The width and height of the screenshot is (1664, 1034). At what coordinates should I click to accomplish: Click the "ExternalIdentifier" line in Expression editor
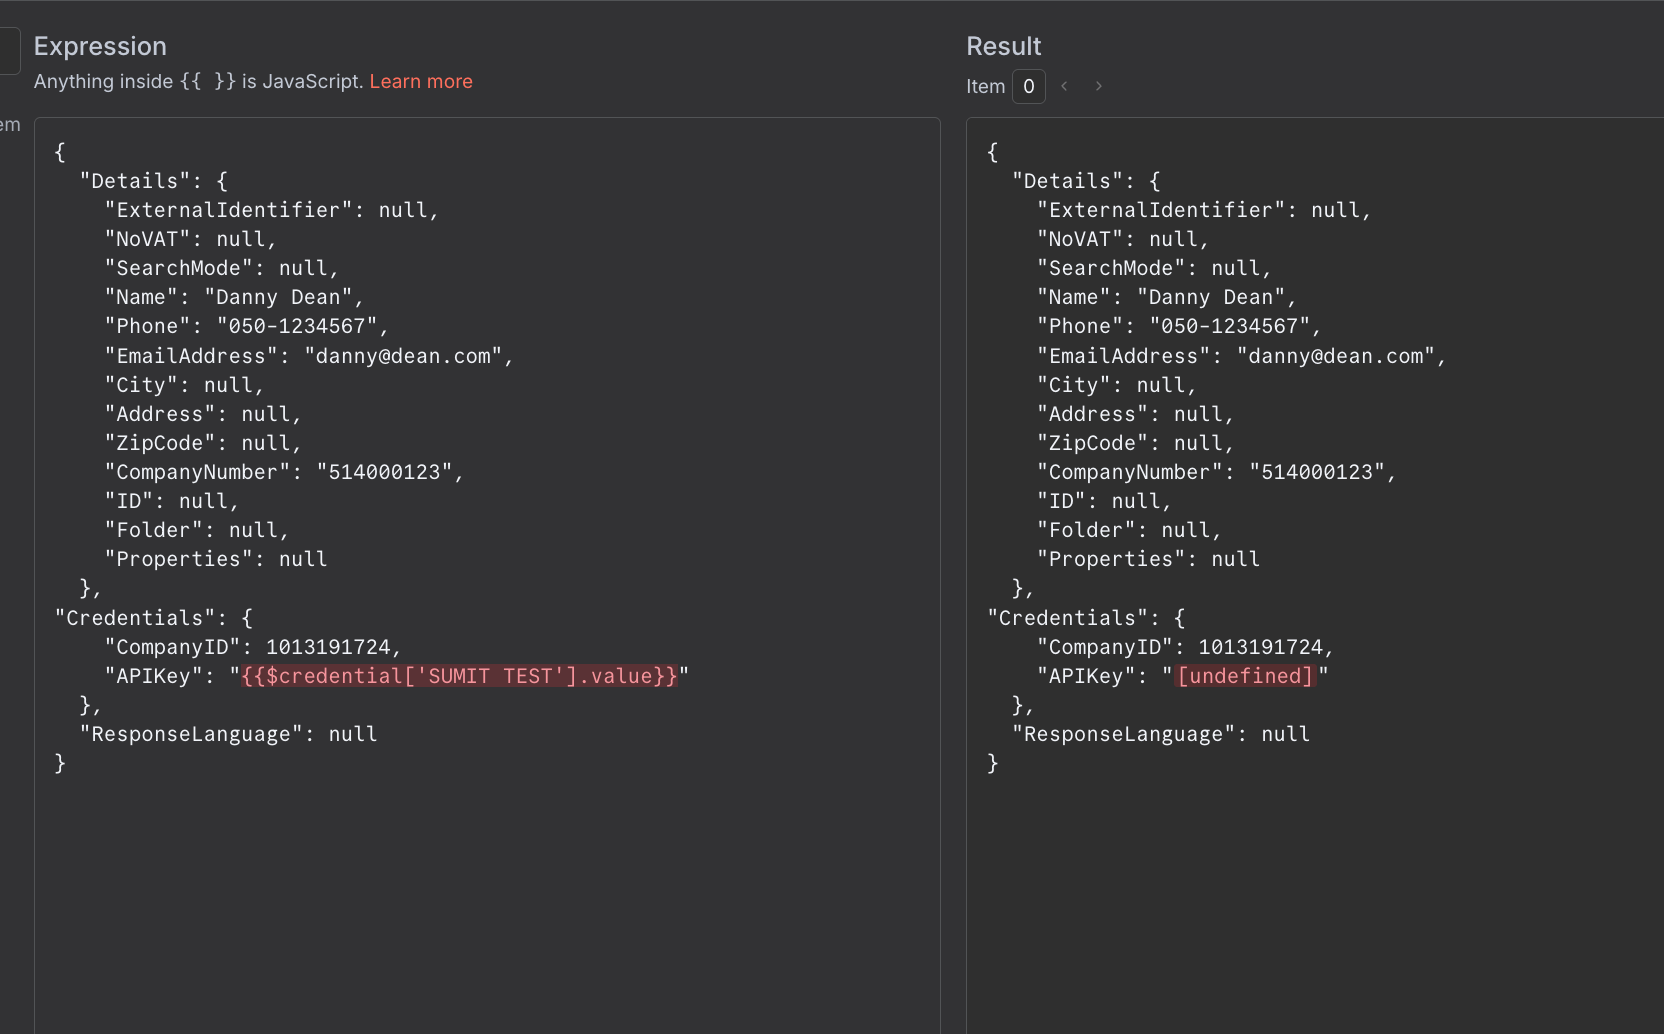point(272,211)
